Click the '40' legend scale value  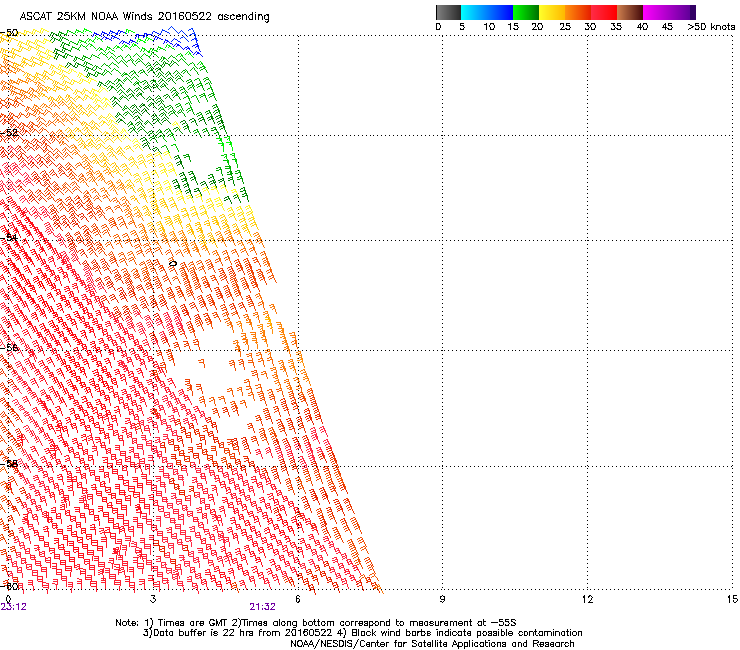[x=642, y=27]
